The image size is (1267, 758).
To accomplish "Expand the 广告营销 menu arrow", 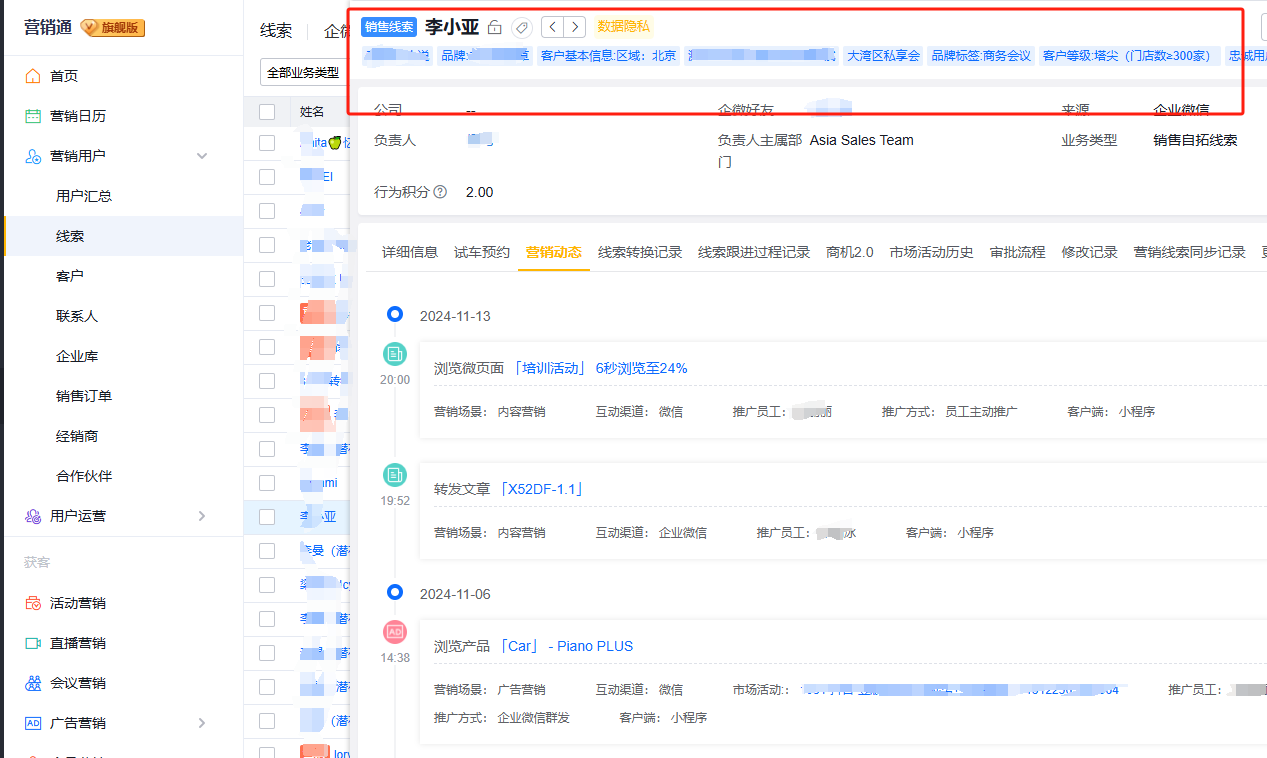I will [202, 723].
